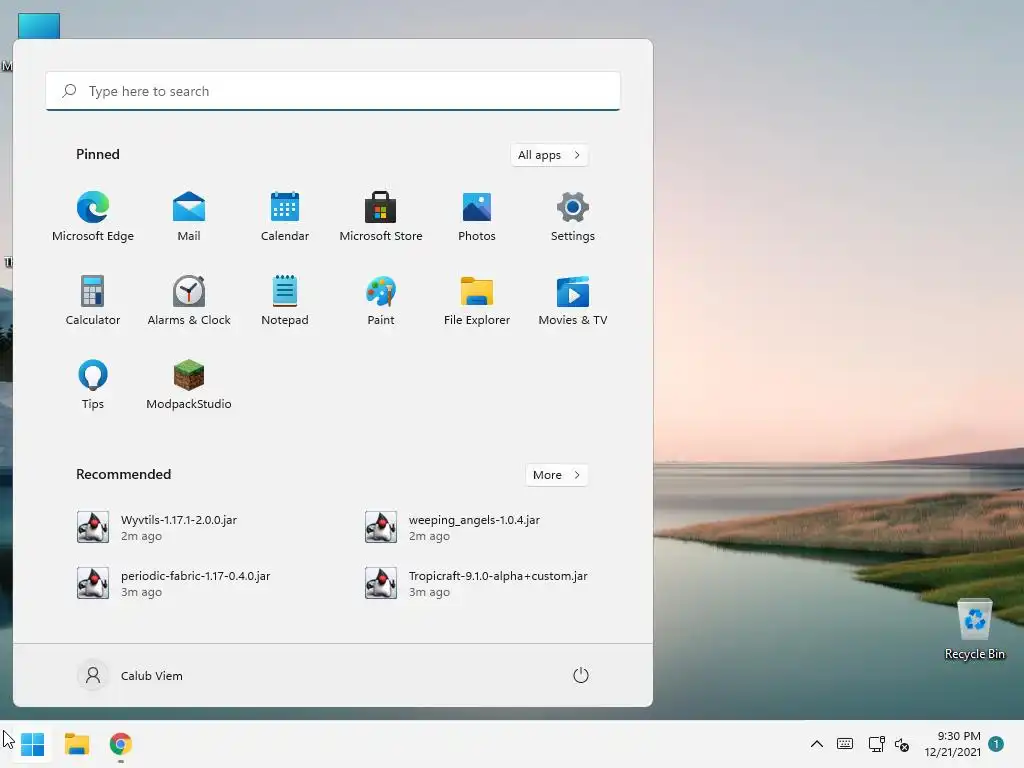Open Microsoft Store
Screen dimensions: 1024x768
[x=381, y=217]
